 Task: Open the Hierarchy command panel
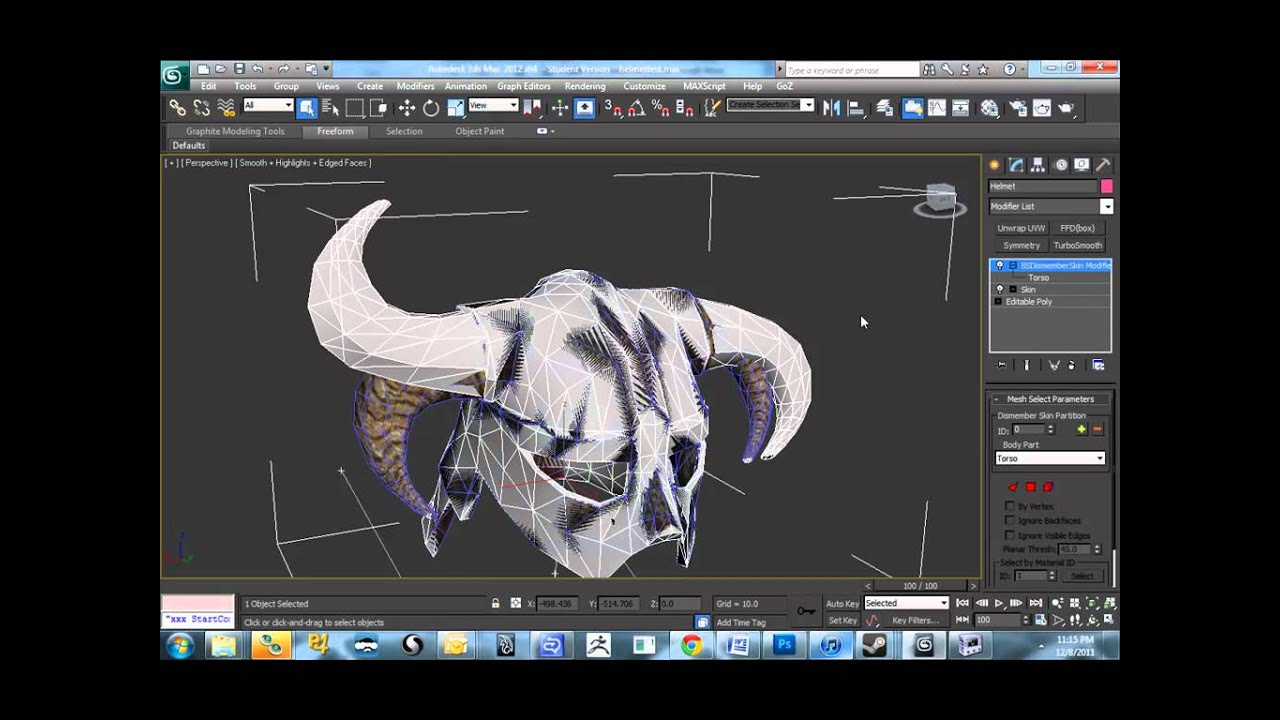click(x=1038, y=165)
